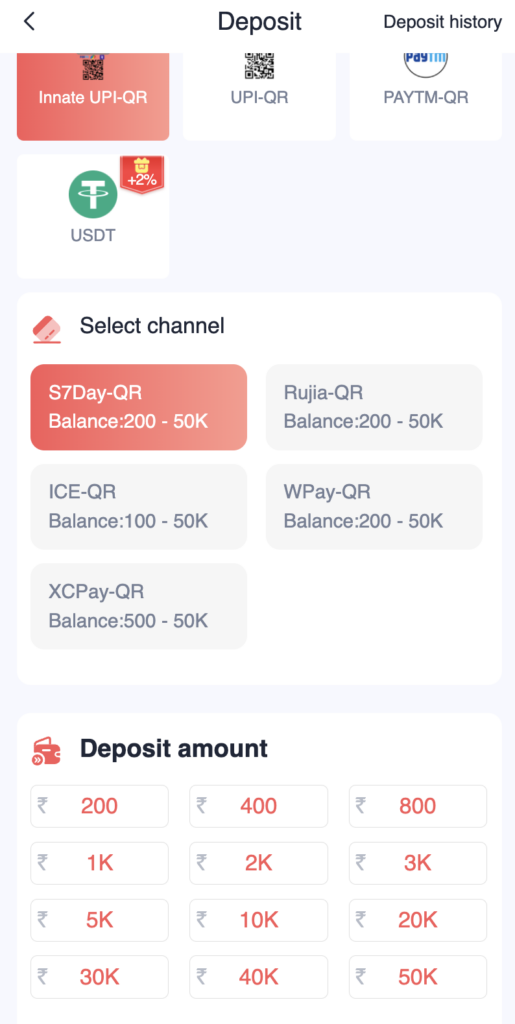
Task: Tap the Innate UPI-QR code icon
Action: click(x=93, y=67)
